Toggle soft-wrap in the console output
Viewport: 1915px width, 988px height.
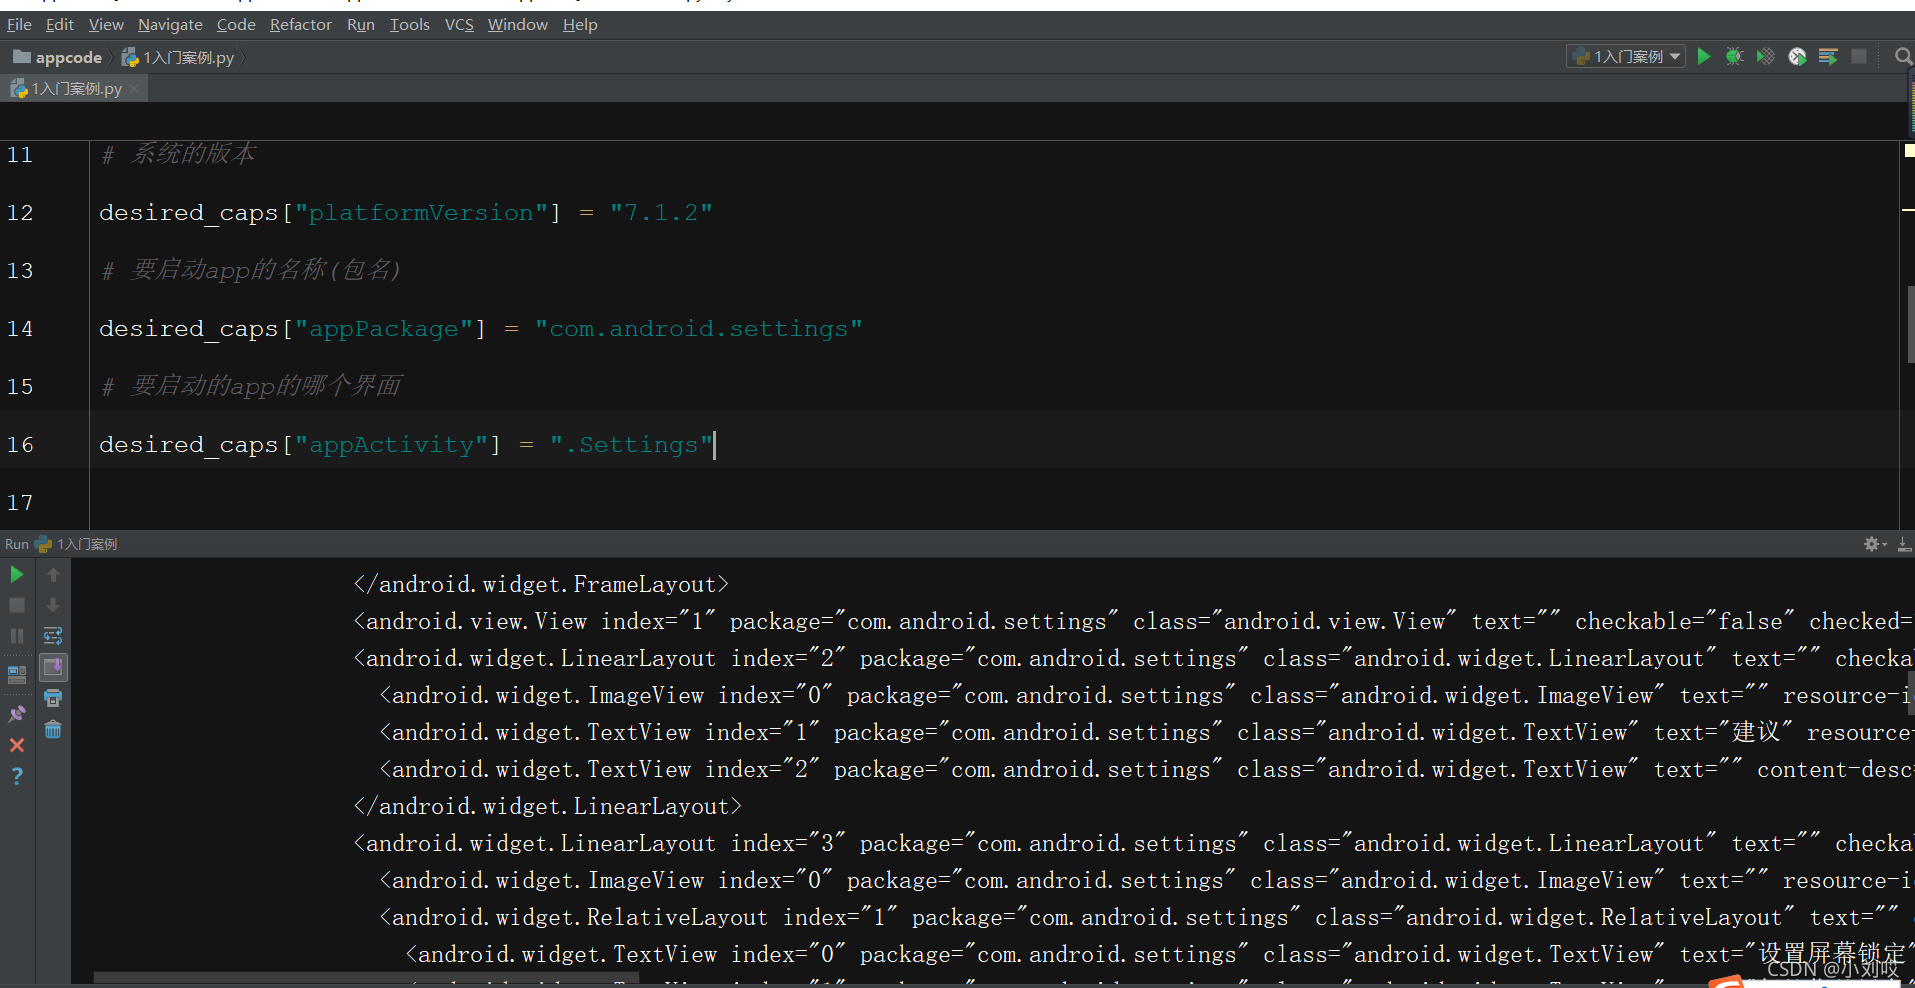click(x=52, y=635)
